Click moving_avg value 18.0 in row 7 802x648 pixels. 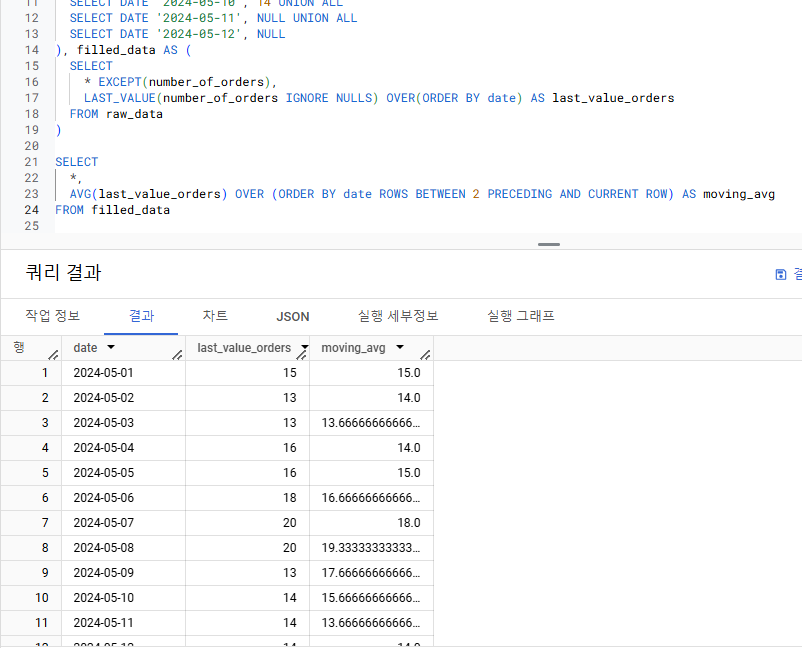point(409,523)
